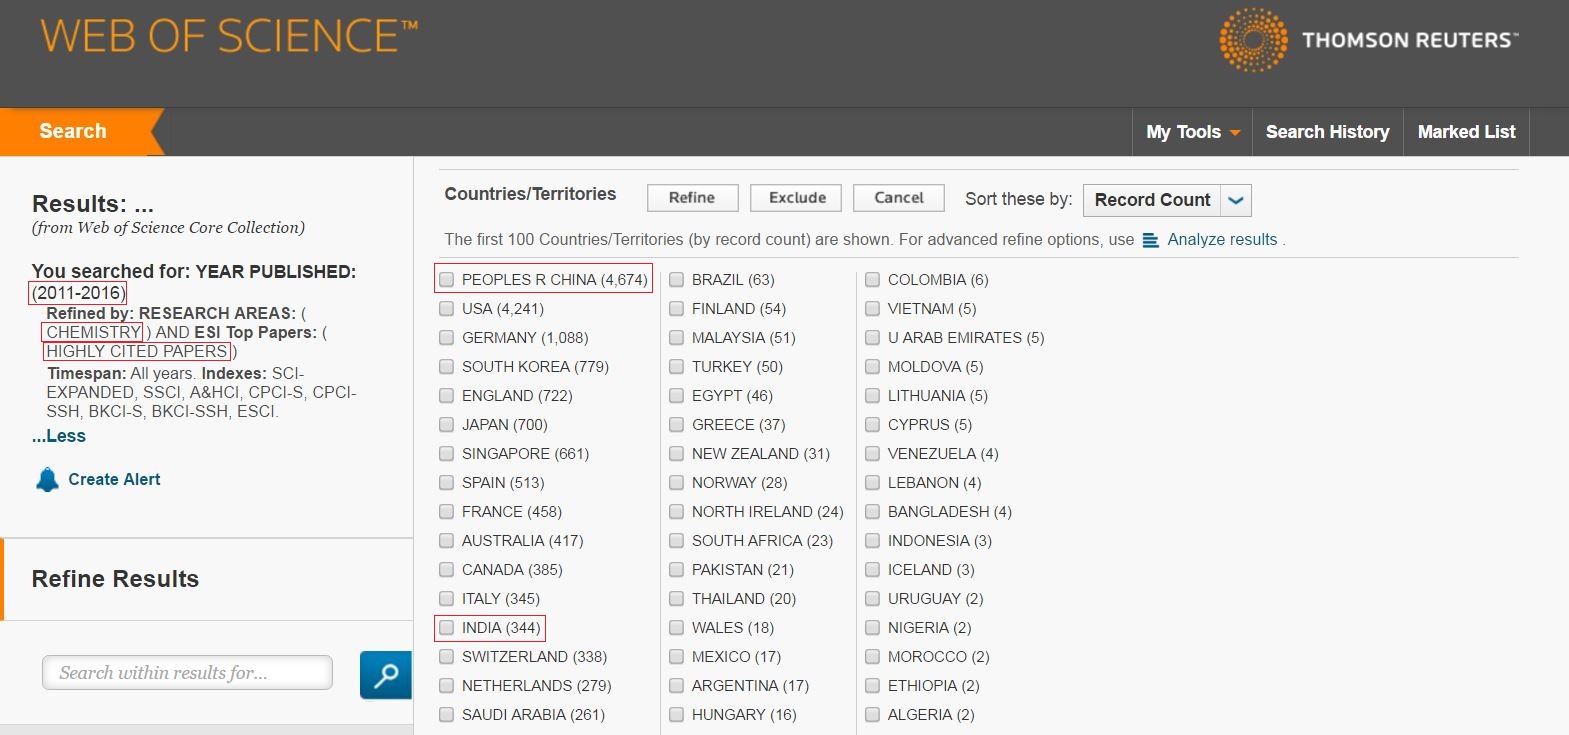The height and width of the screenshot is (735, 1569).
Task: Tick the WALES (18) checkbox
Action: [x=677, y=628]
